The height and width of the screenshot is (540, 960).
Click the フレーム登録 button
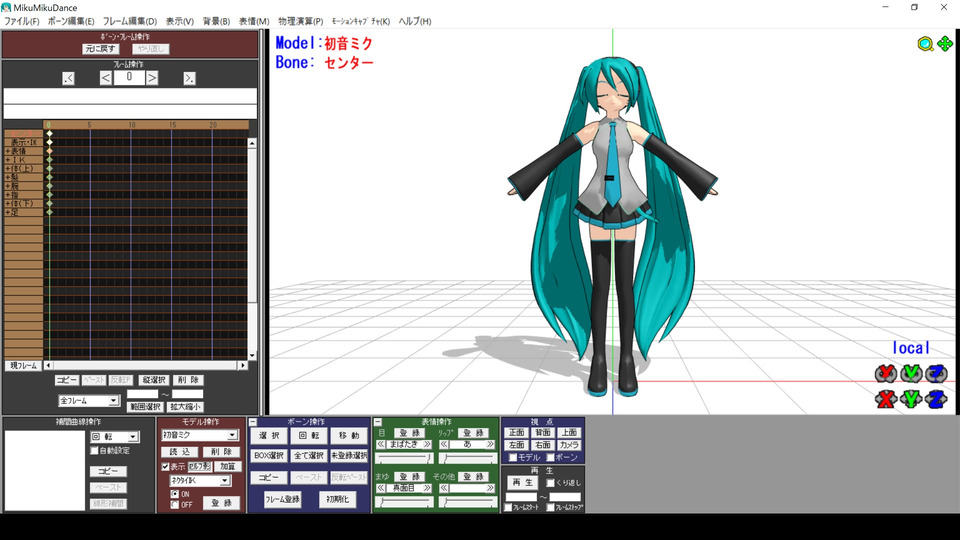click(282, 499)
